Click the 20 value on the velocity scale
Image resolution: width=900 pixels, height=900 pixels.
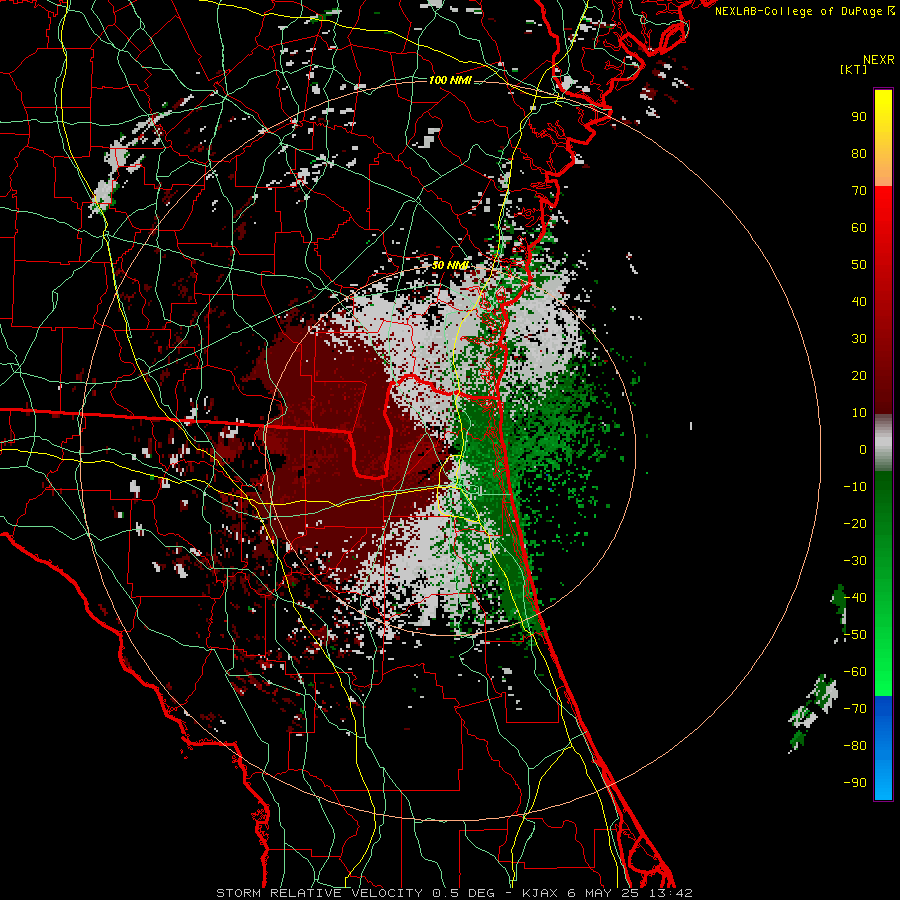pyautogui.click(x=859, y=375)
